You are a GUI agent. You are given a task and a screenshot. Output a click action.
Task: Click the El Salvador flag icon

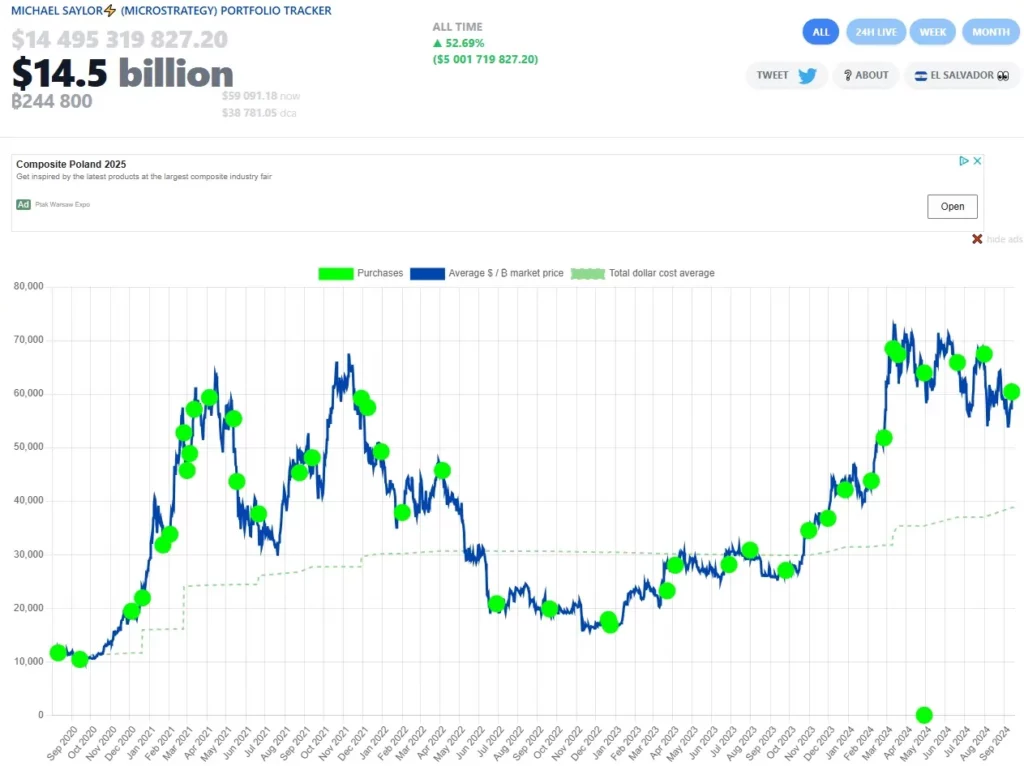click(921, 76)
